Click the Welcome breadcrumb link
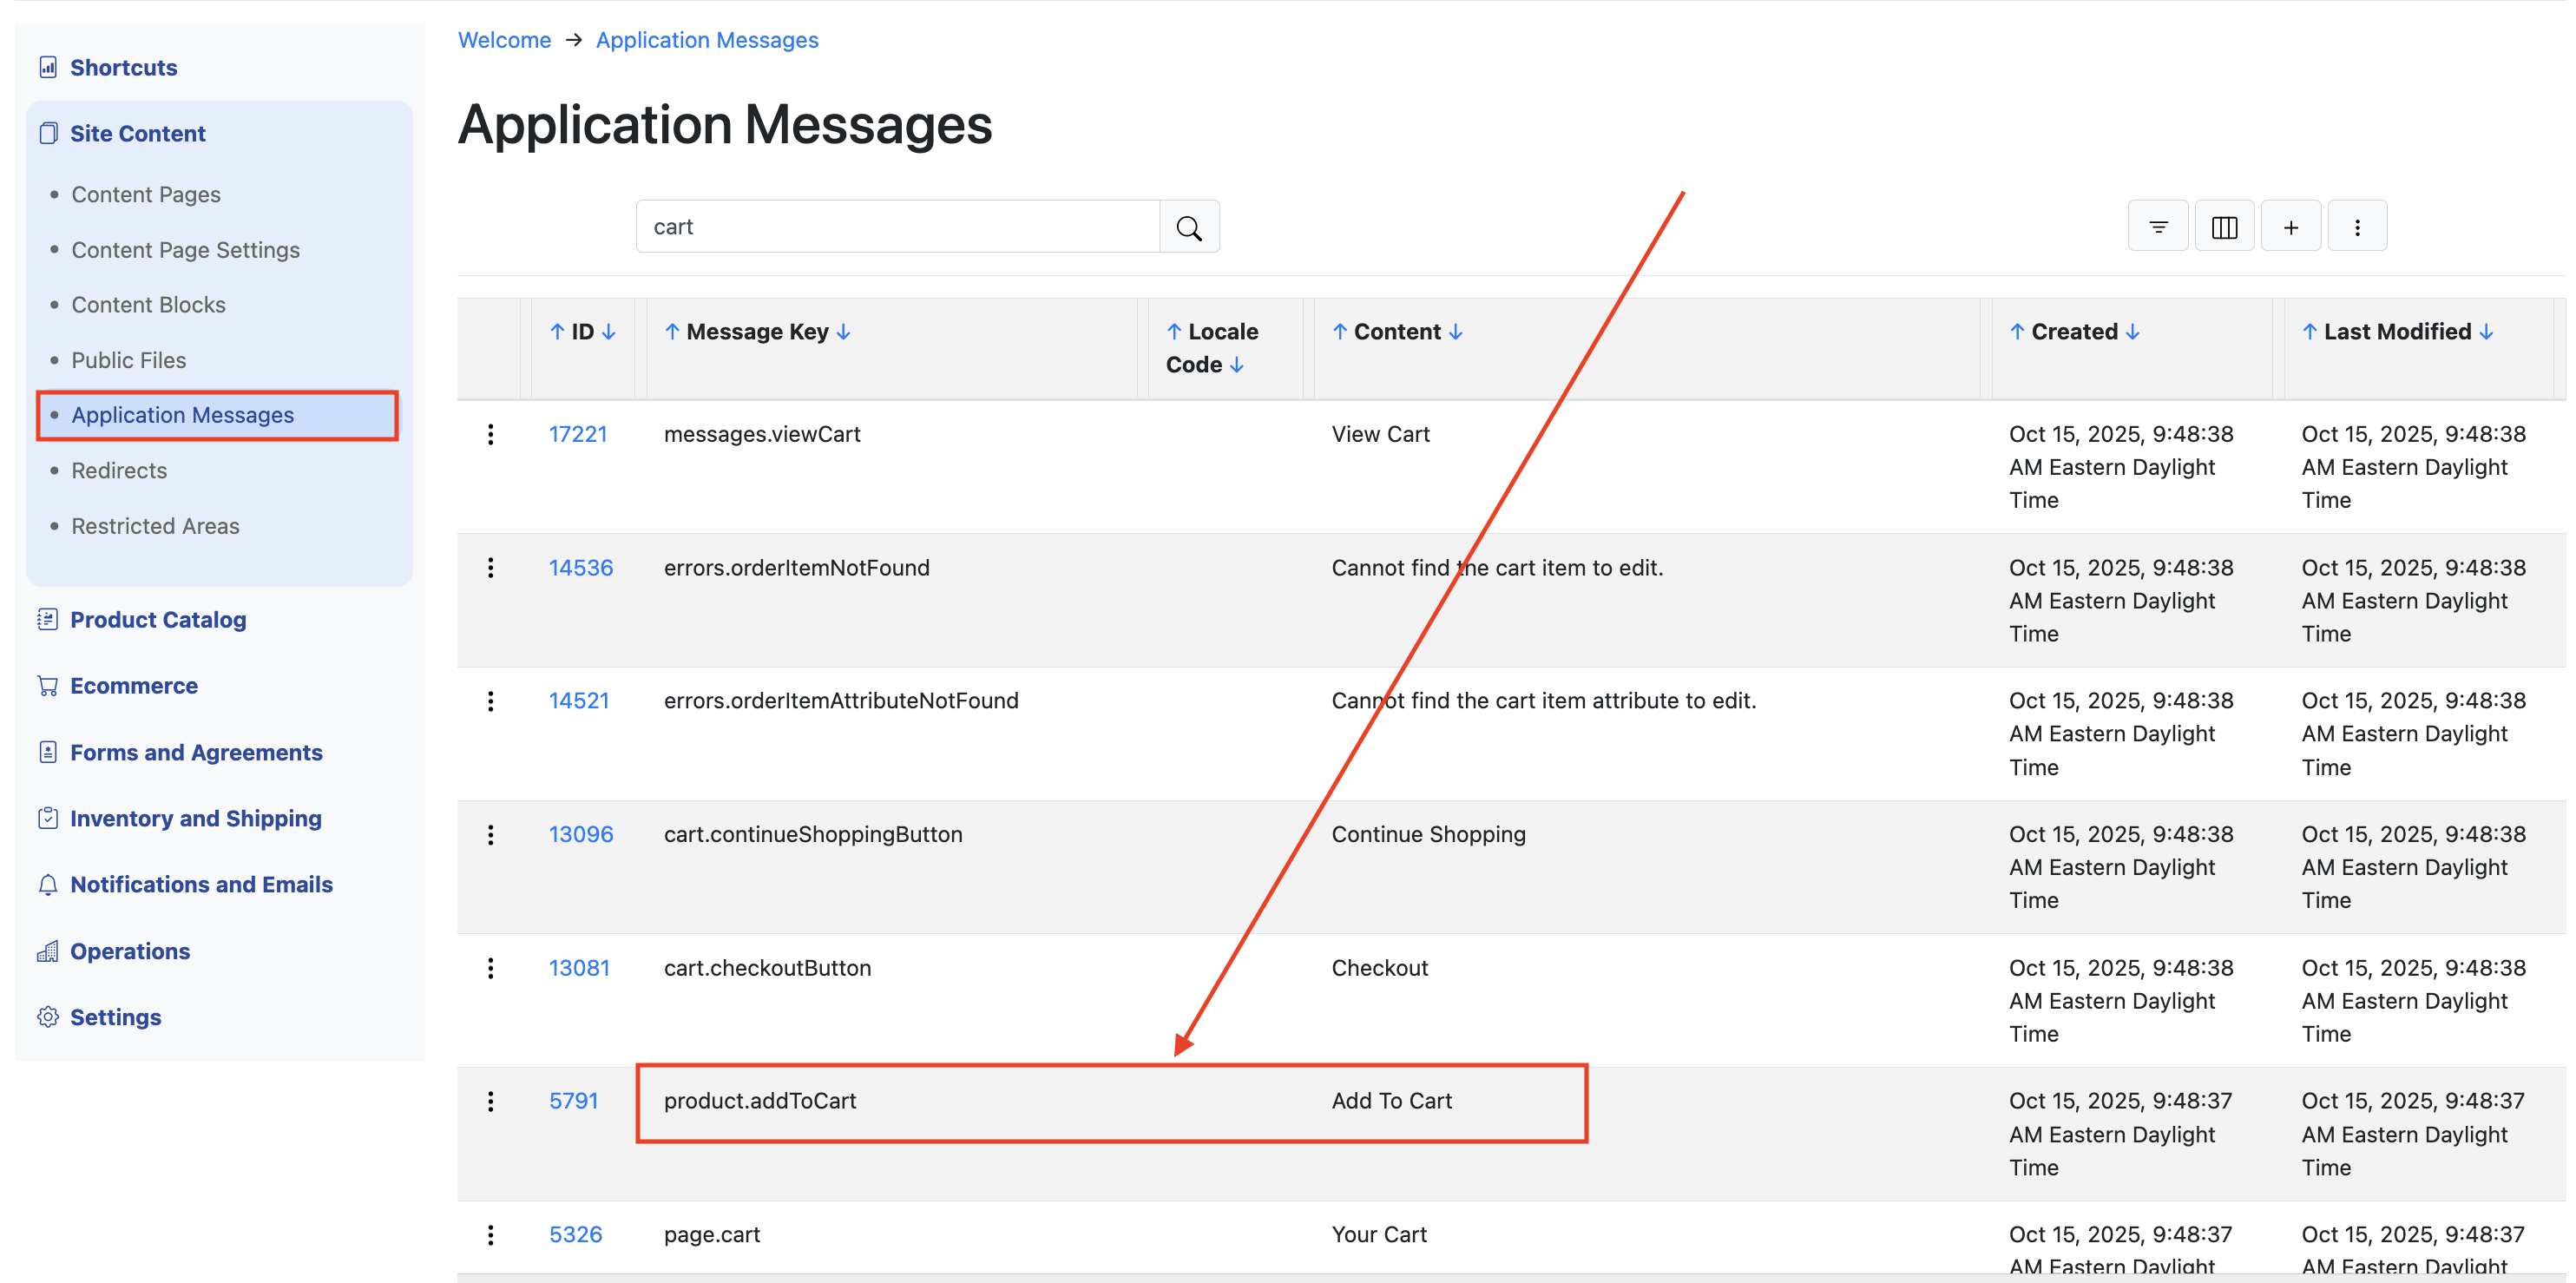 coord(504,40)
